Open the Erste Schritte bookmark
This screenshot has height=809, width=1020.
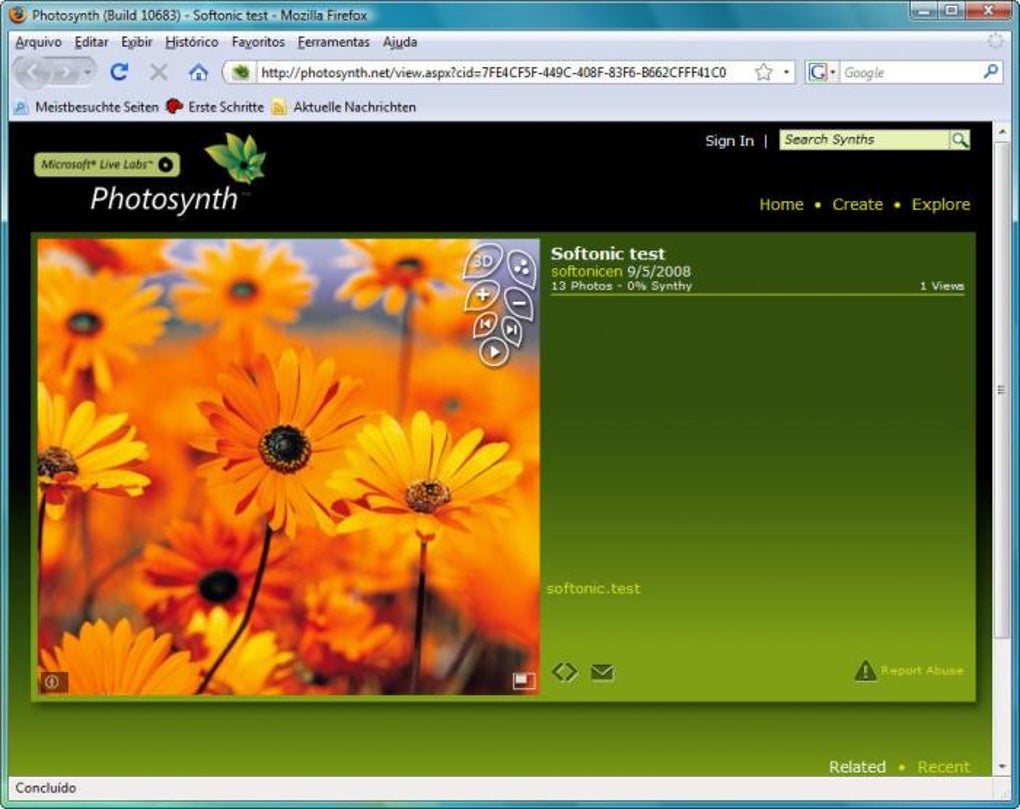pyautogui.click(x=216, y=107)
